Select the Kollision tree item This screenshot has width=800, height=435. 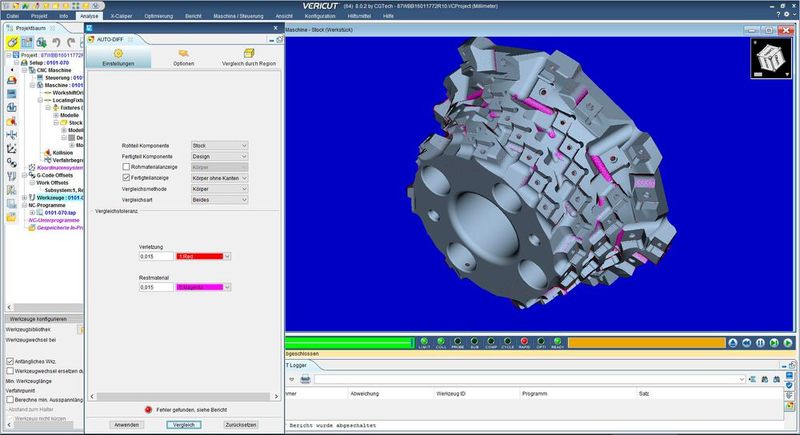pyautogui.click(x=63, y=152)
